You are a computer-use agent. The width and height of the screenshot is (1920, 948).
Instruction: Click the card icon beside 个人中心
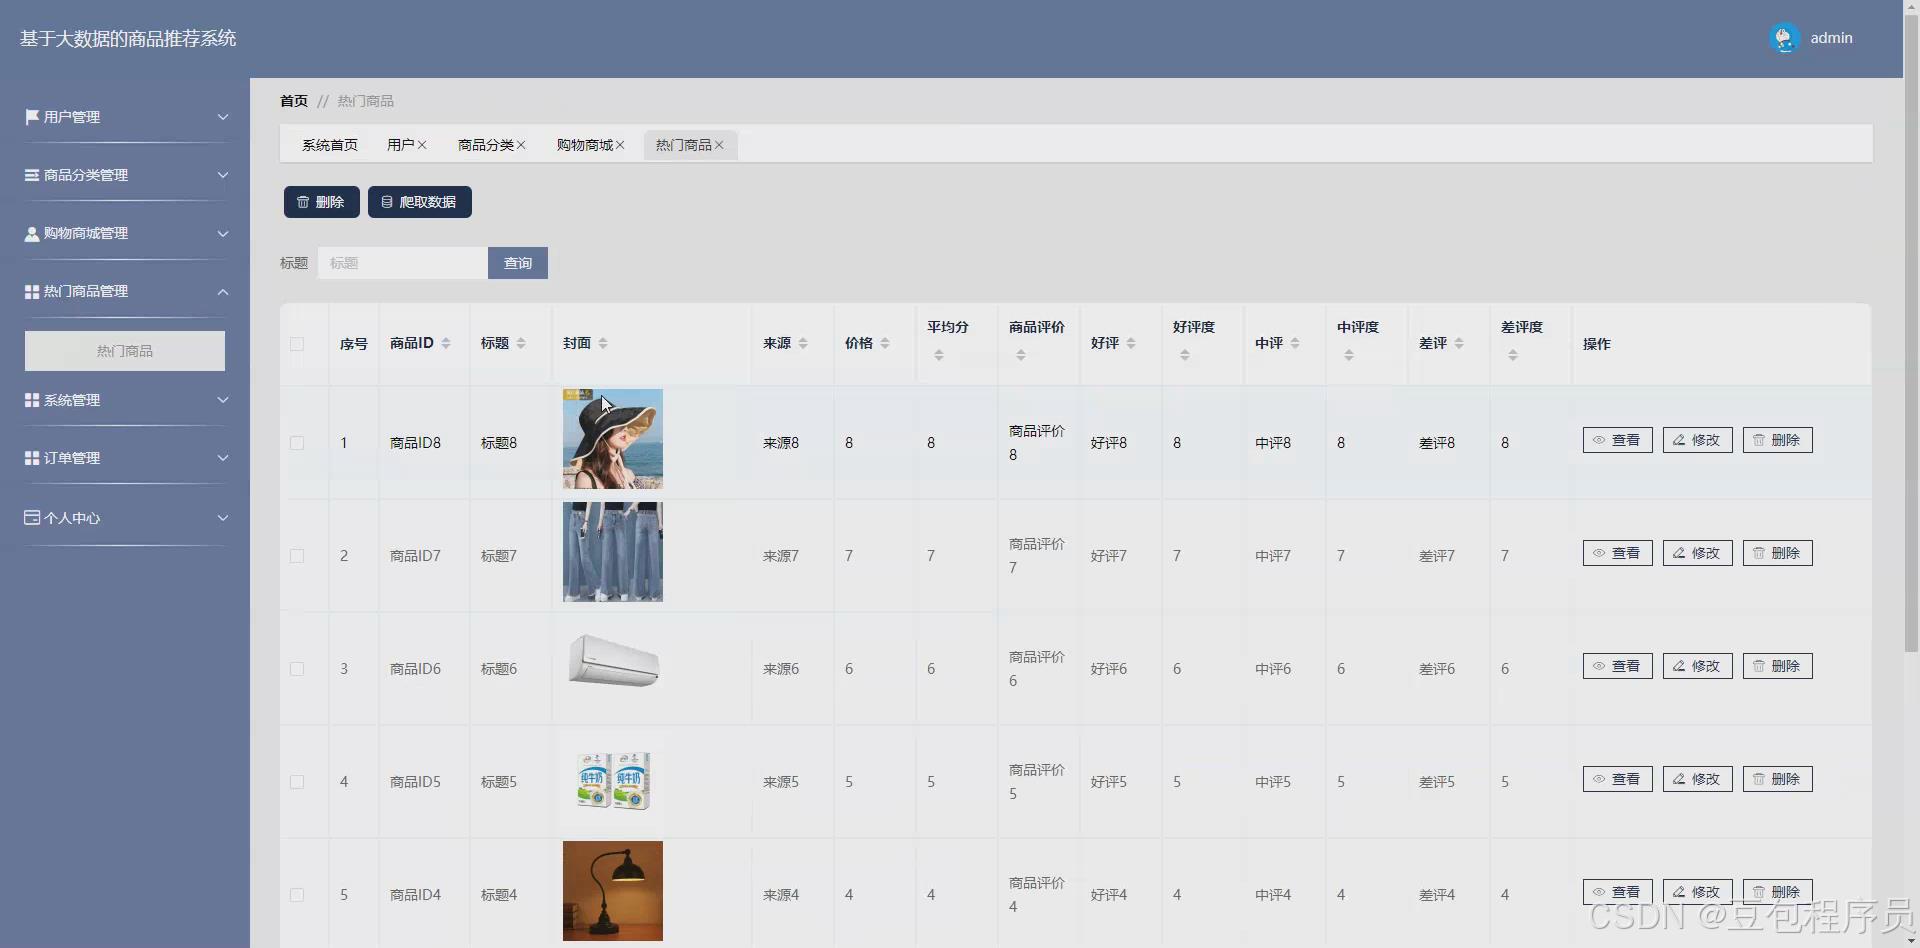tap(32, 517)
